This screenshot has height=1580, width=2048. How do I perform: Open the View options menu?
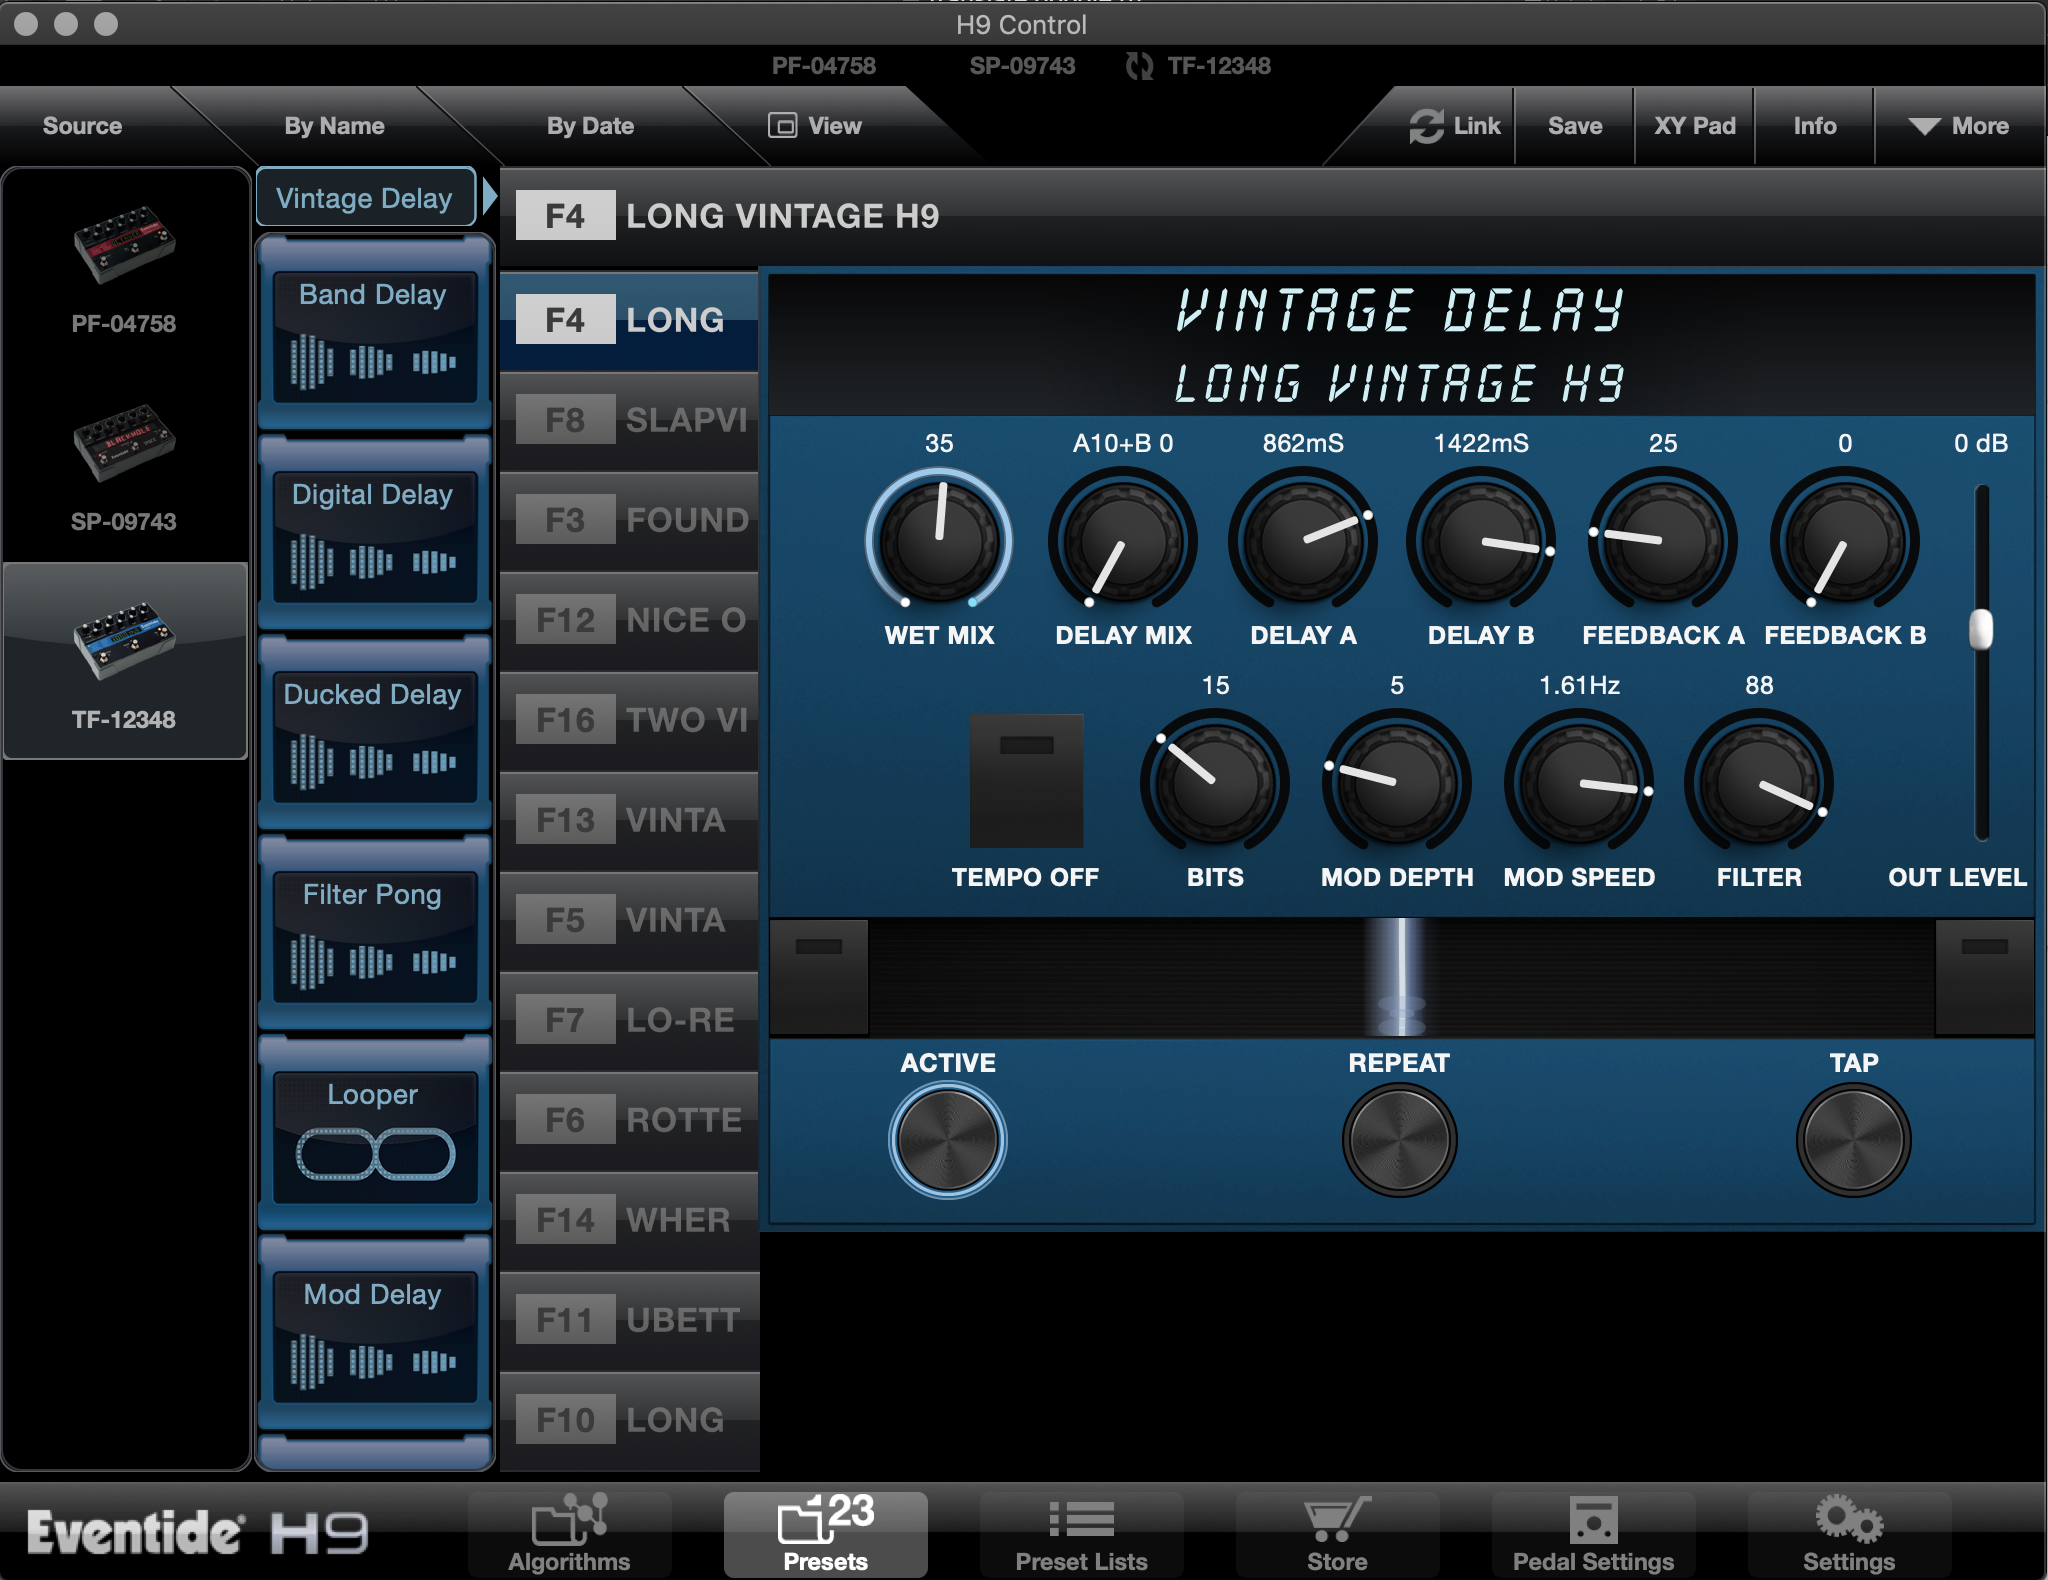(x=815, y=126)
